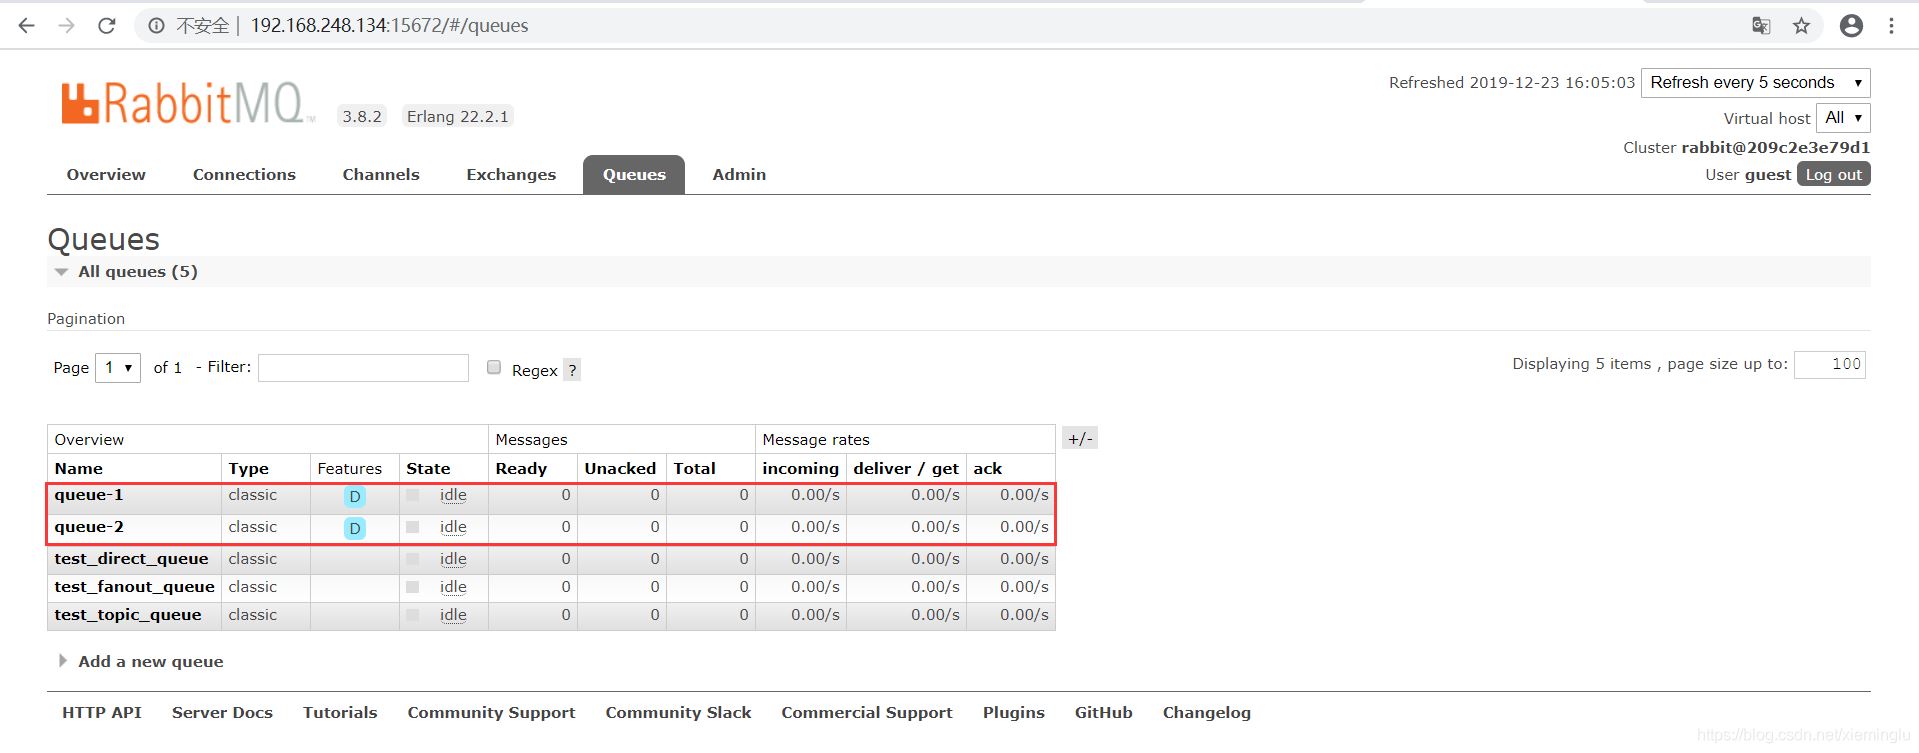Open the queue-2 queue link
The height and width of the screenshot is (753, 1919).
[x=89, y=527]
